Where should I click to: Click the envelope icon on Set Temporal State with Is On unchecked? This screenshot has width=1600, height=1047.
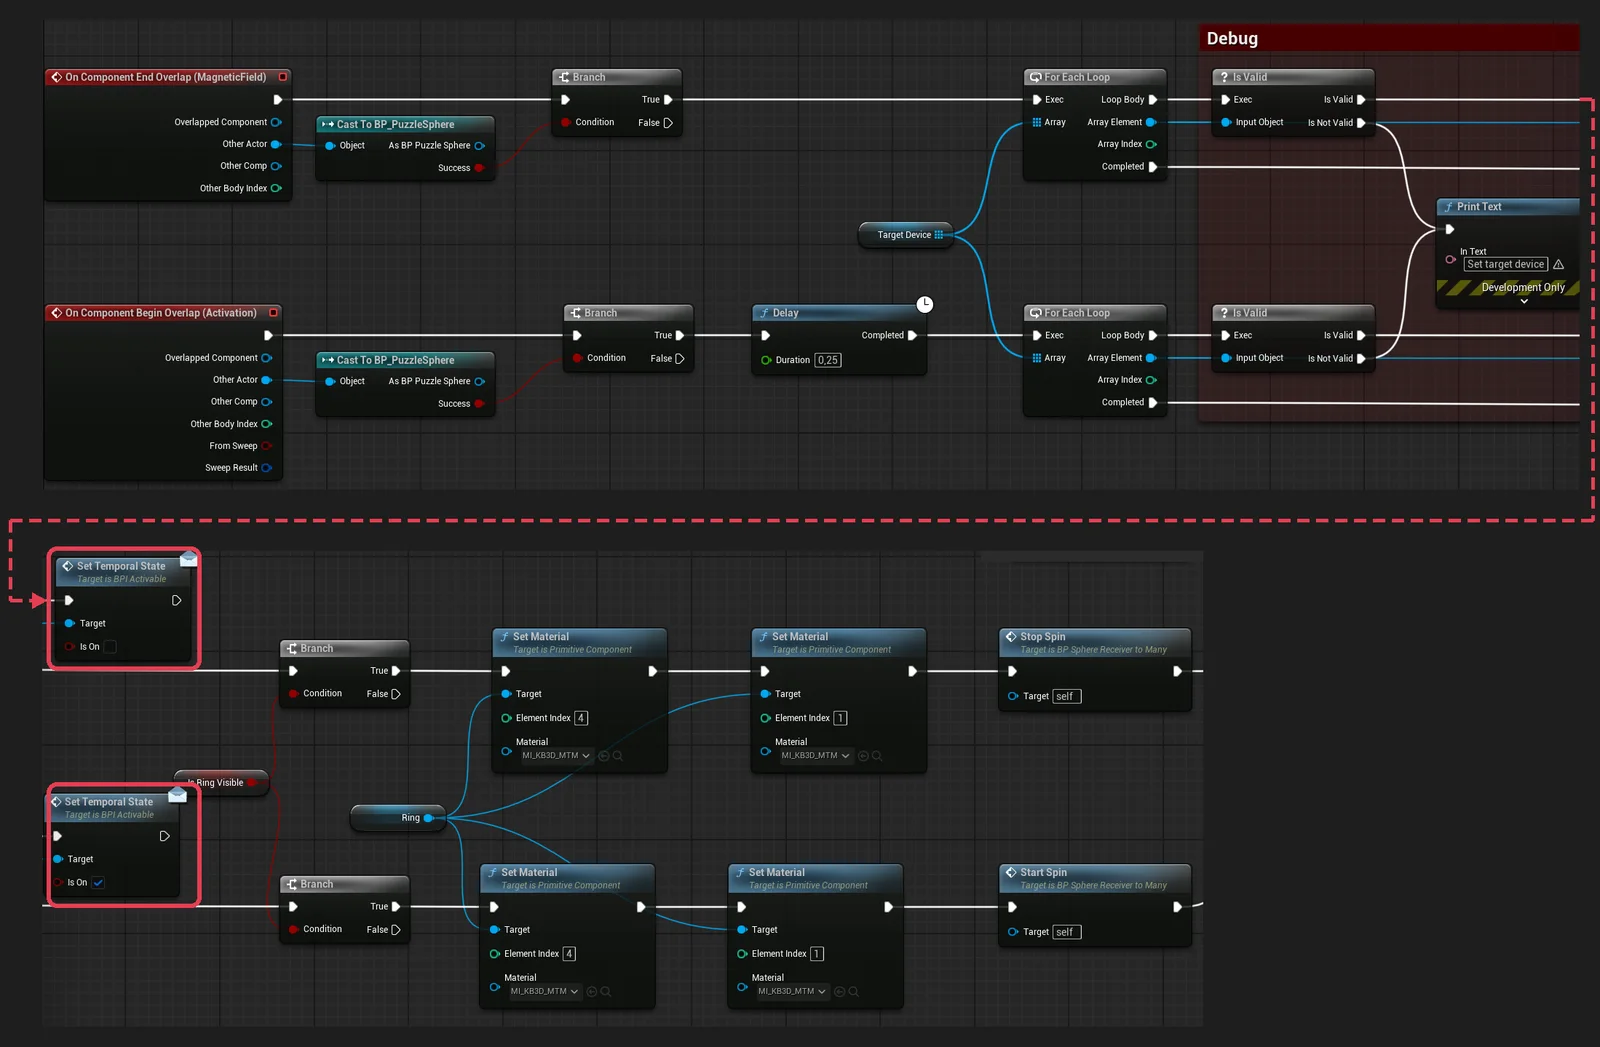click(189, 558)
